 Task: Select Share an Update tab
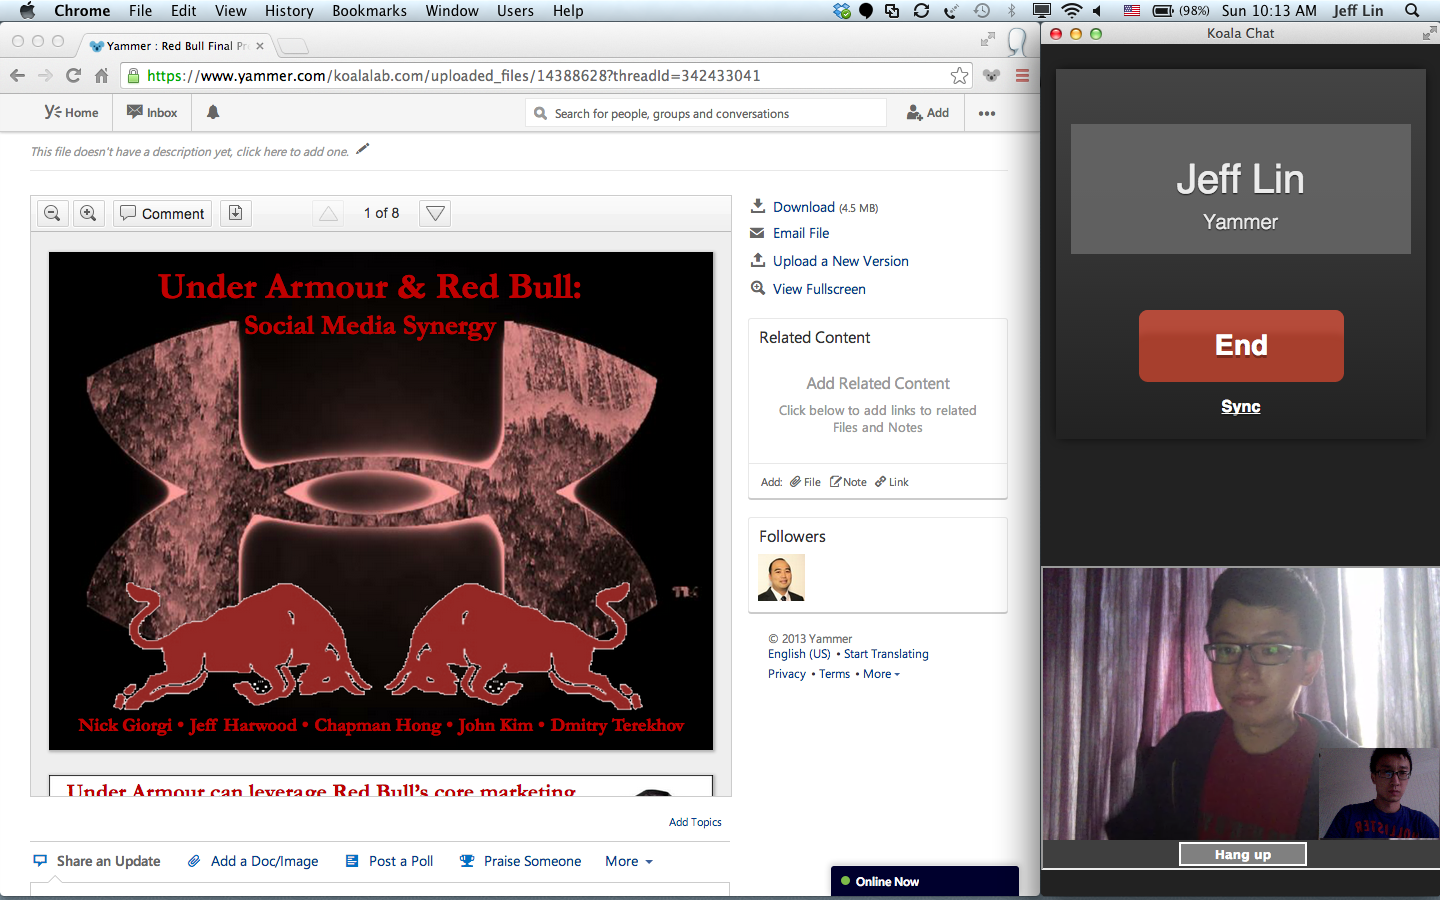(x=97, y=861)
